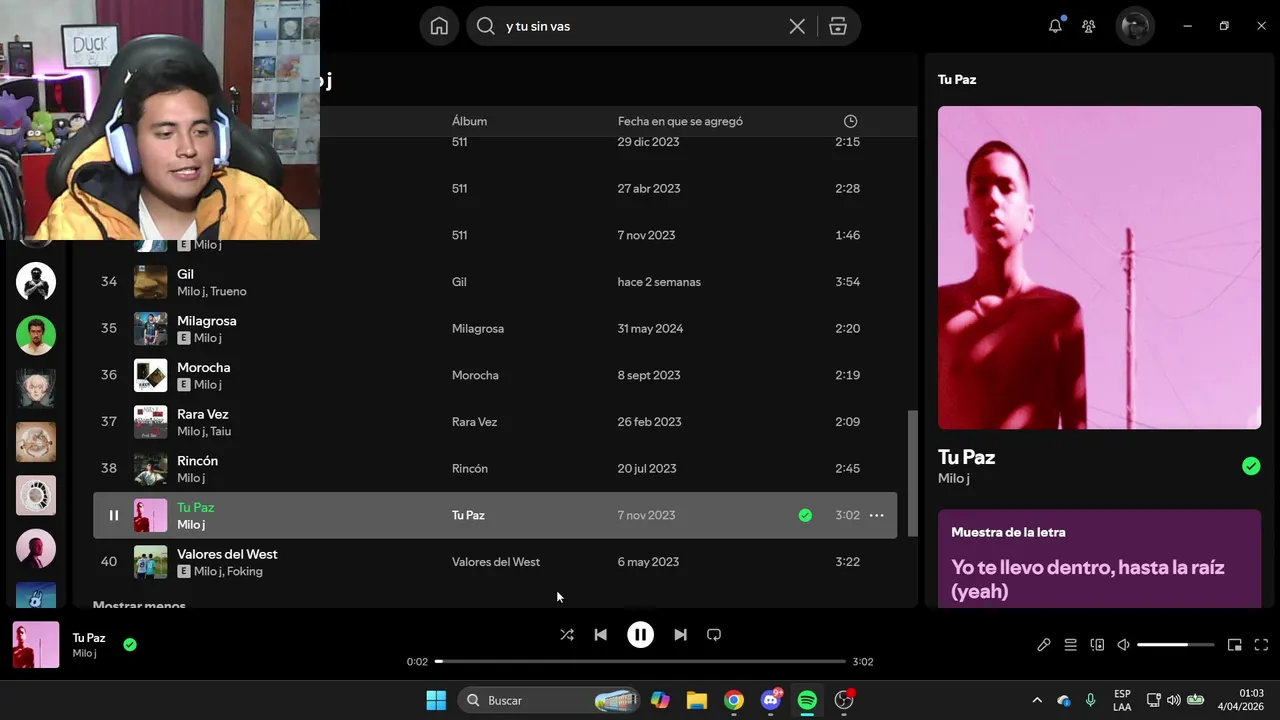Viewport: 1280px width, 720px height.
Task: Go to Spotify Home
Action: tap(439, 26)
